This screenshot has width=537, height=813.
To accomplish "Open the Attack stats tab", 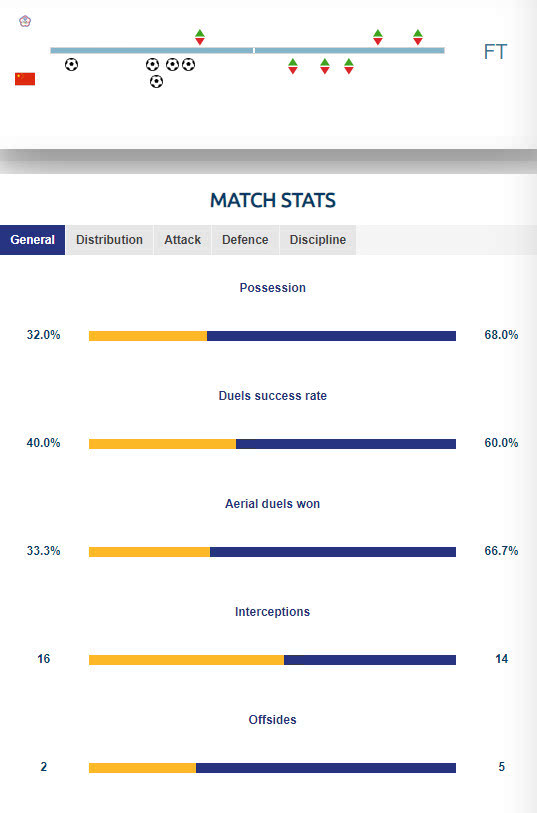I will click(x=182, y=240).
